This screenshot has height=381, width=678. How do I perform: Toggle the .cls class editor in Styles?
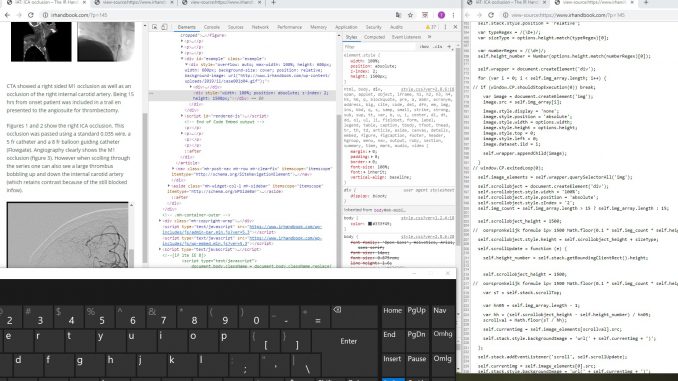click(438, 46)
